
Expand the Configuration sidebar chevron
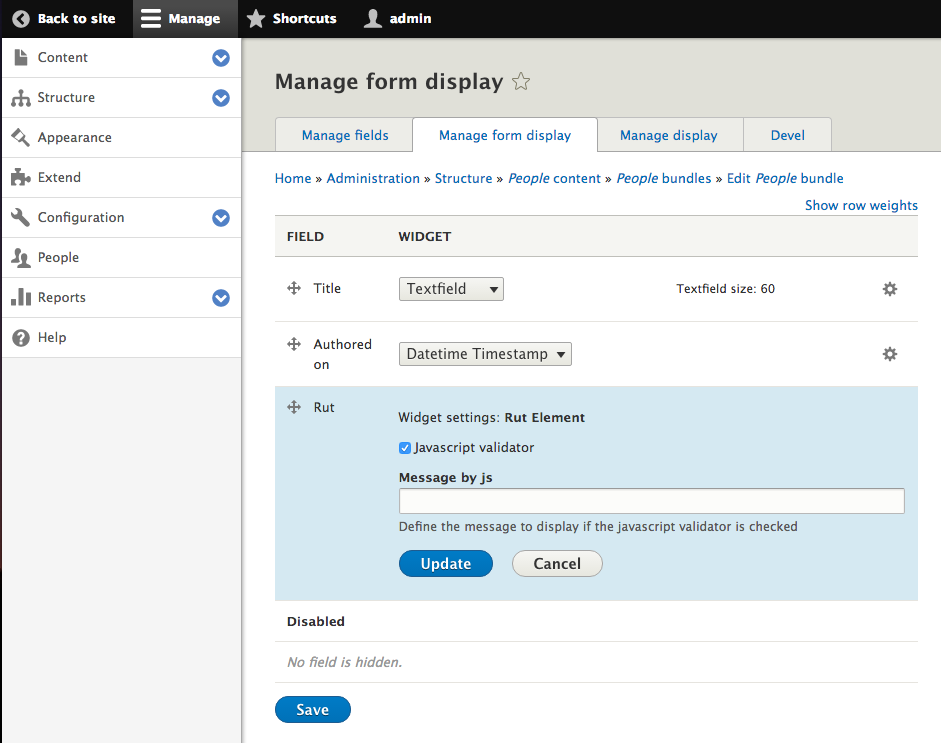point(220,218)
